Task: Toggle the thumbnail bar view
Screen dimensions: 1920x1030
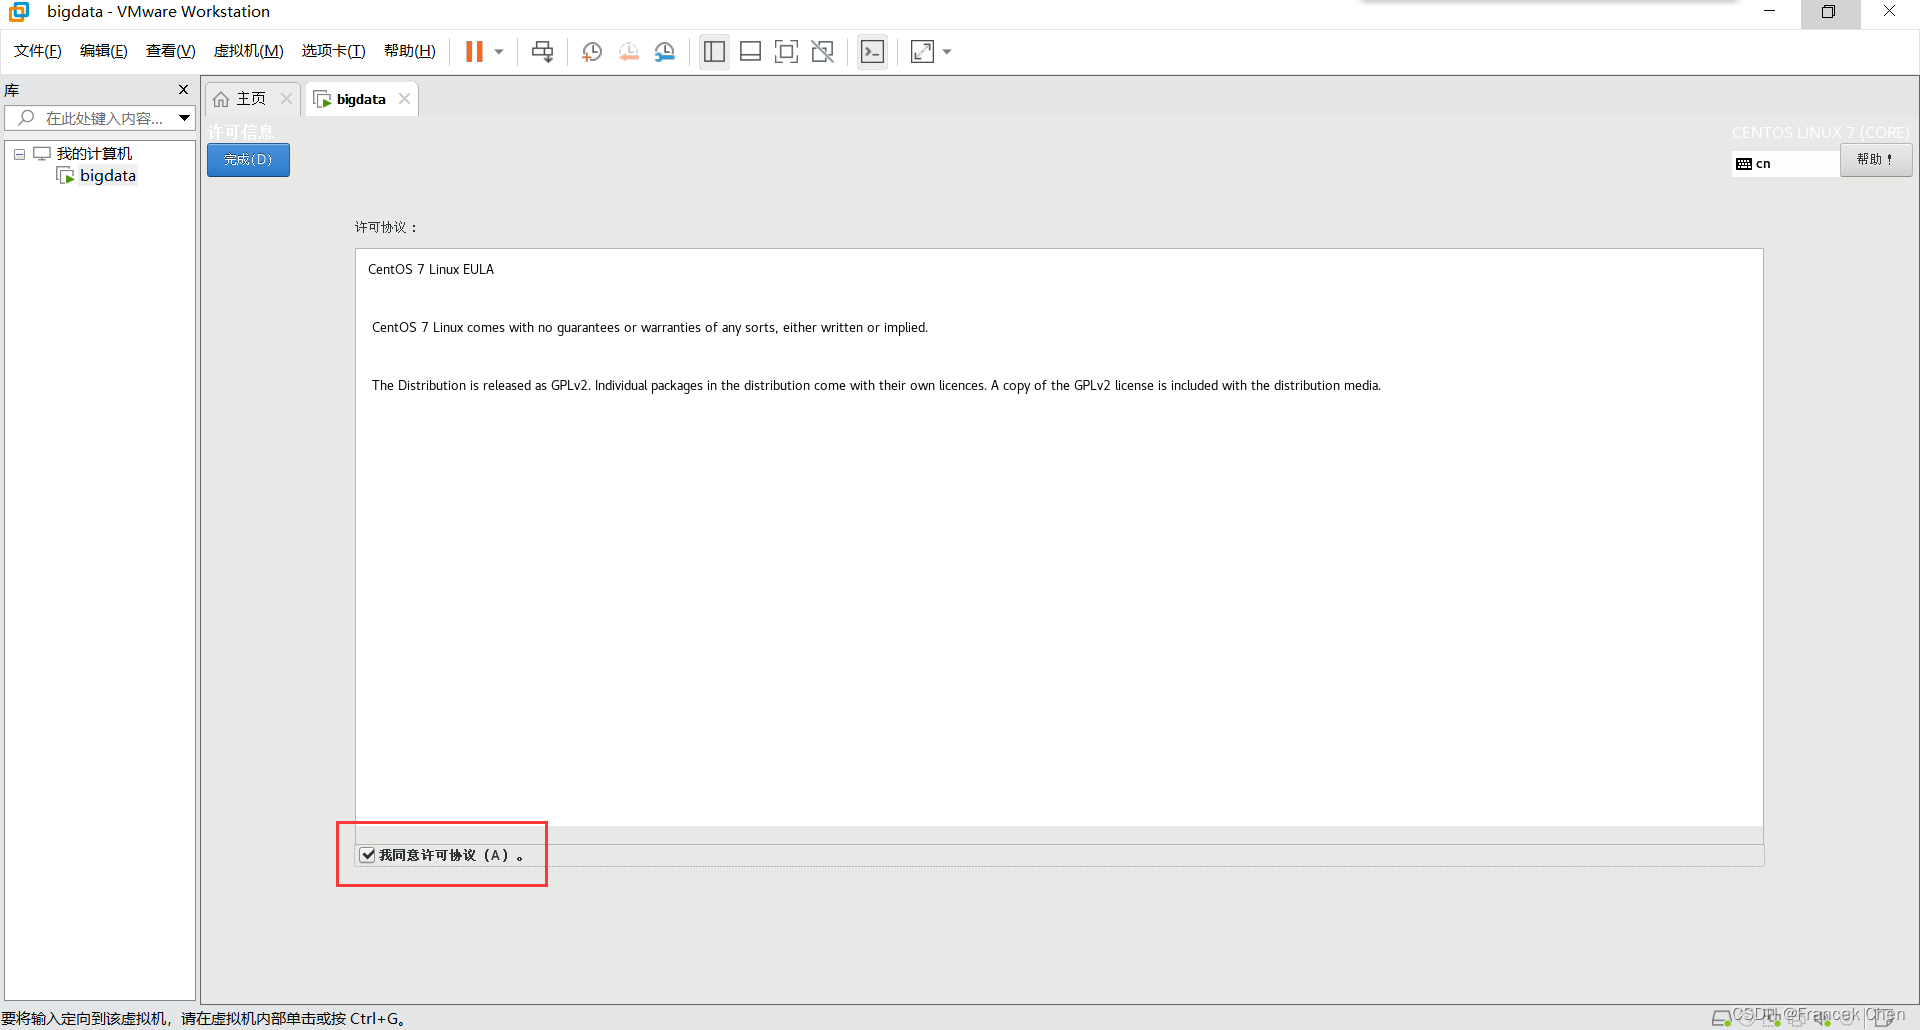Action: coord(750,52)
